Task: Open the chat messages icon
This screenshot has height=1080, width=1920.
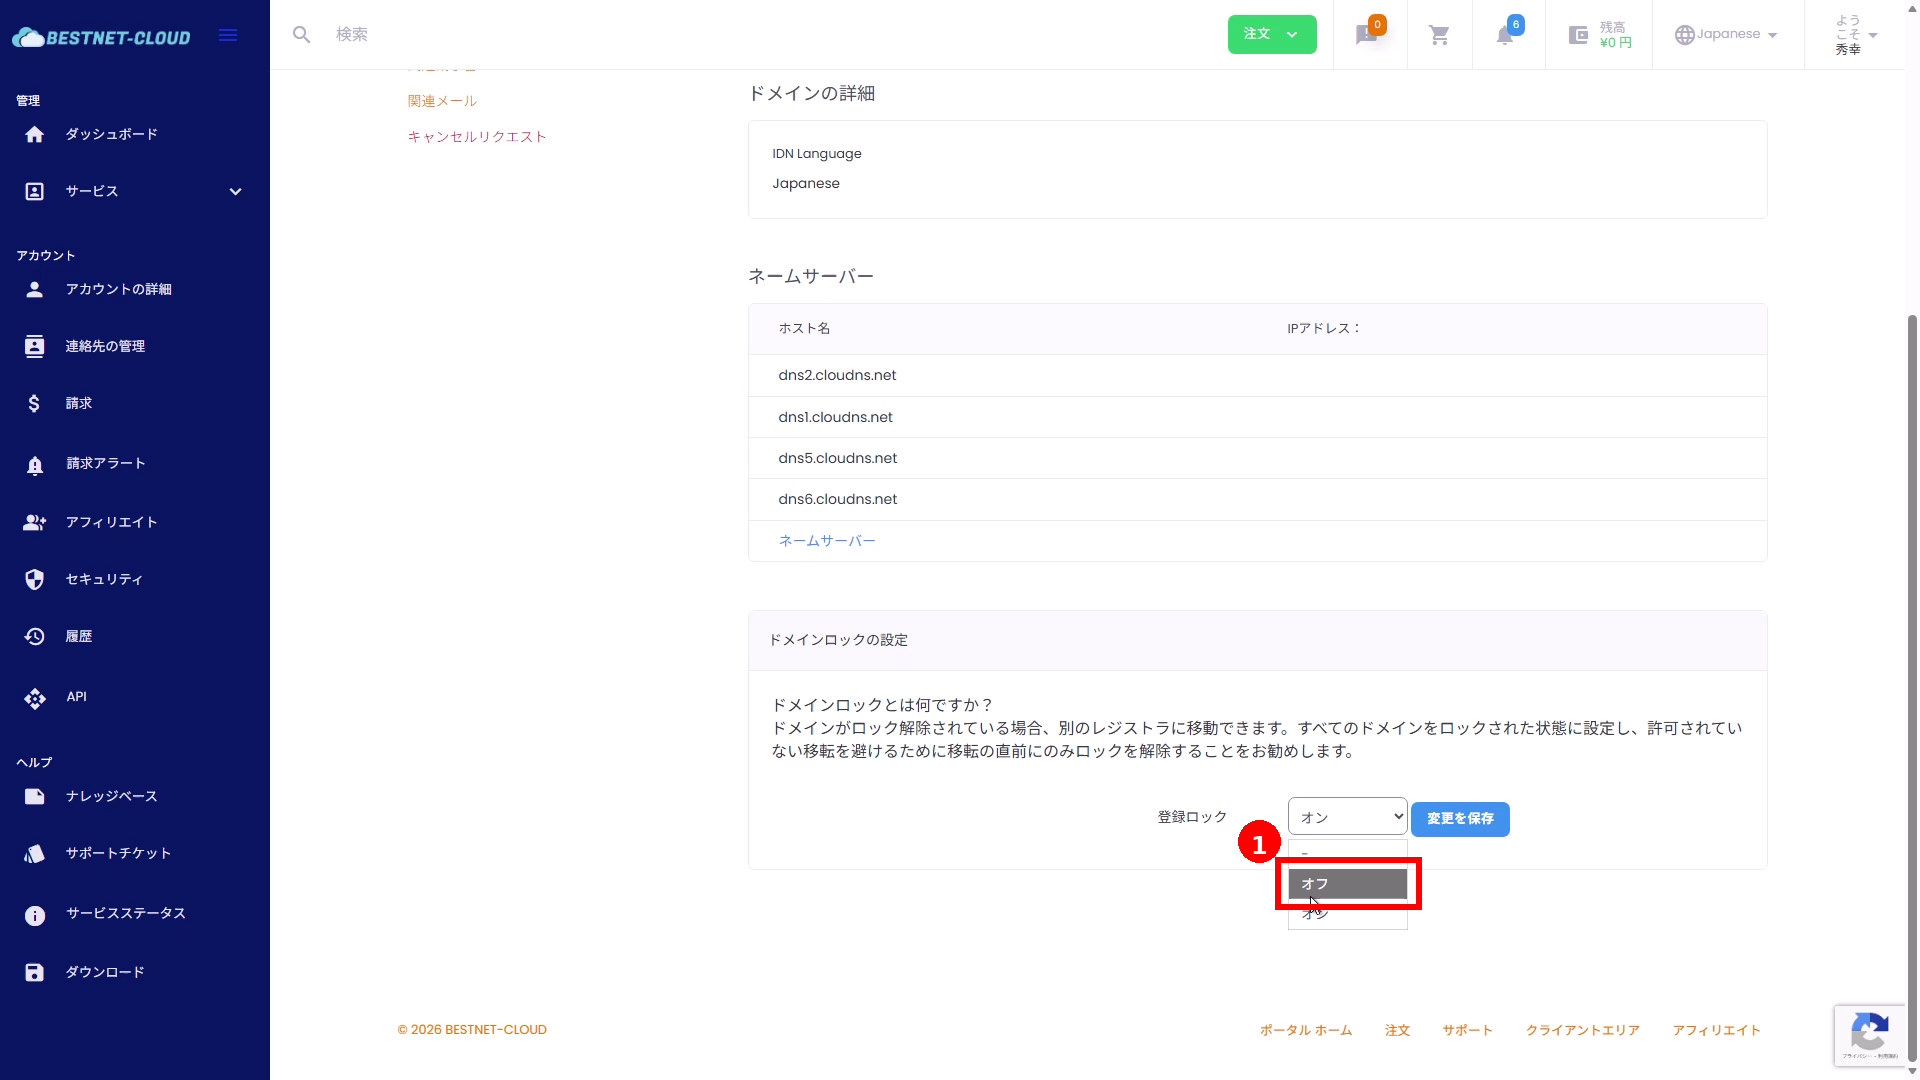Action: coord(1366,36)
